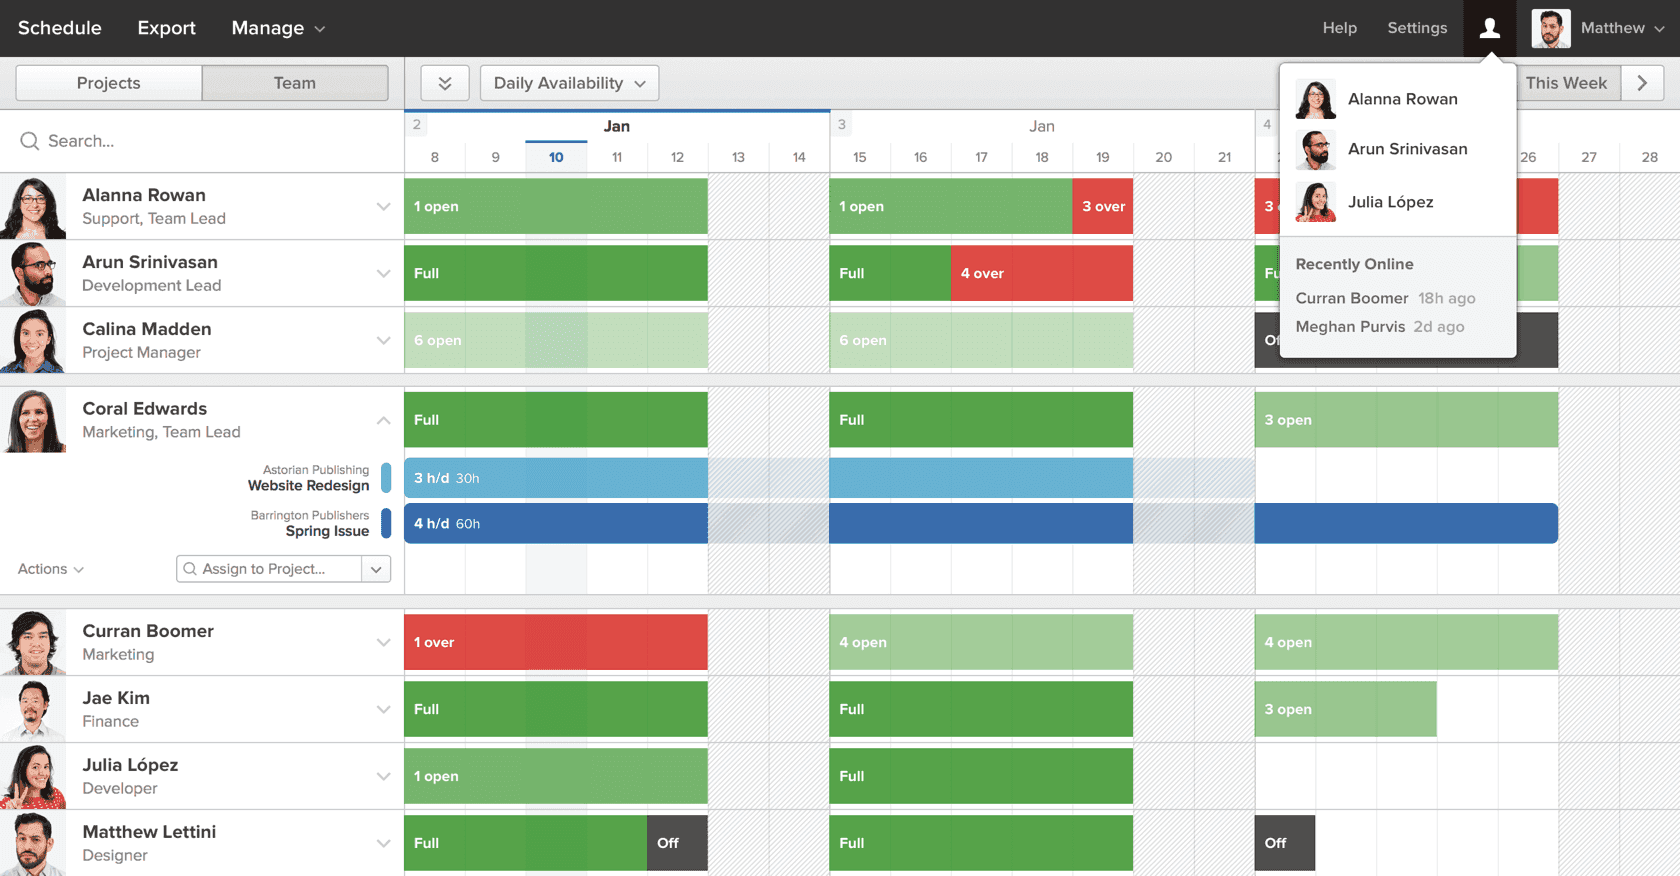Open the Assign to Project dropdown arrow
Image resolution: width=1680 pixels, height=876 pixels.
pyautogui.click(x=376, y=569)
